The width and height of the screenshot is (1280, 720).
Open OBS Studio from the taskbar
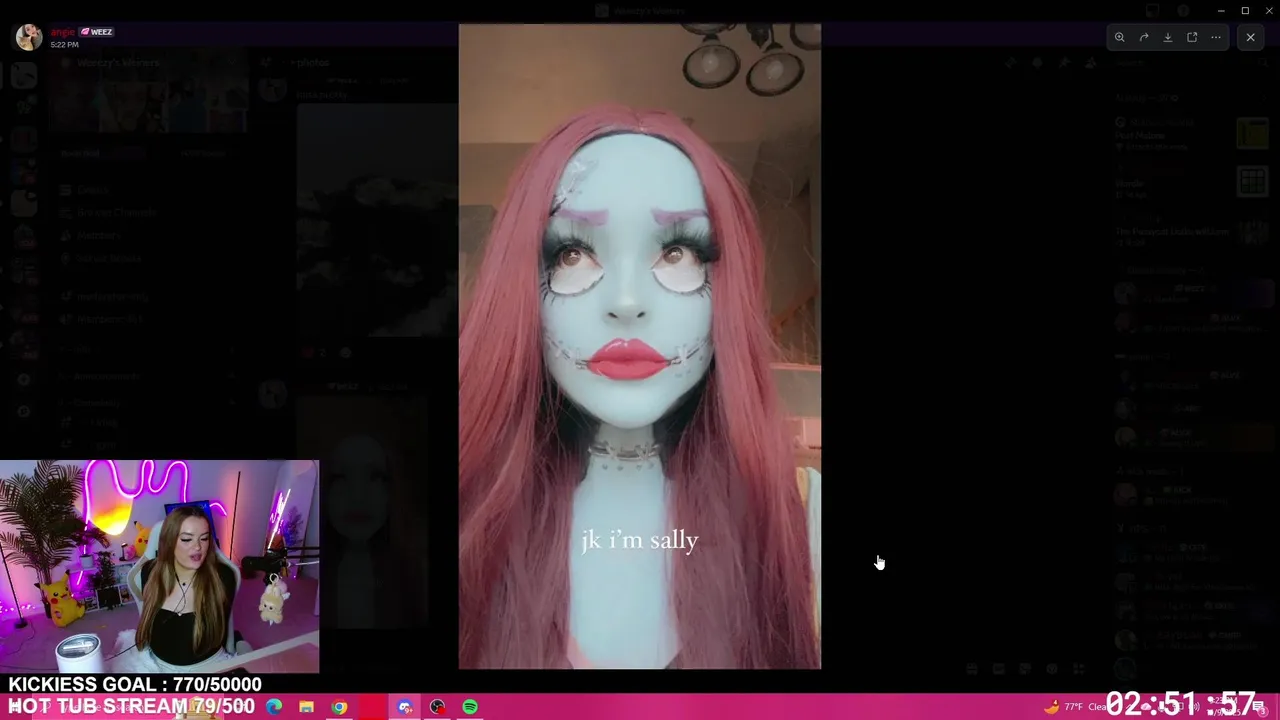pyautogui.click(x=437, y=707)
